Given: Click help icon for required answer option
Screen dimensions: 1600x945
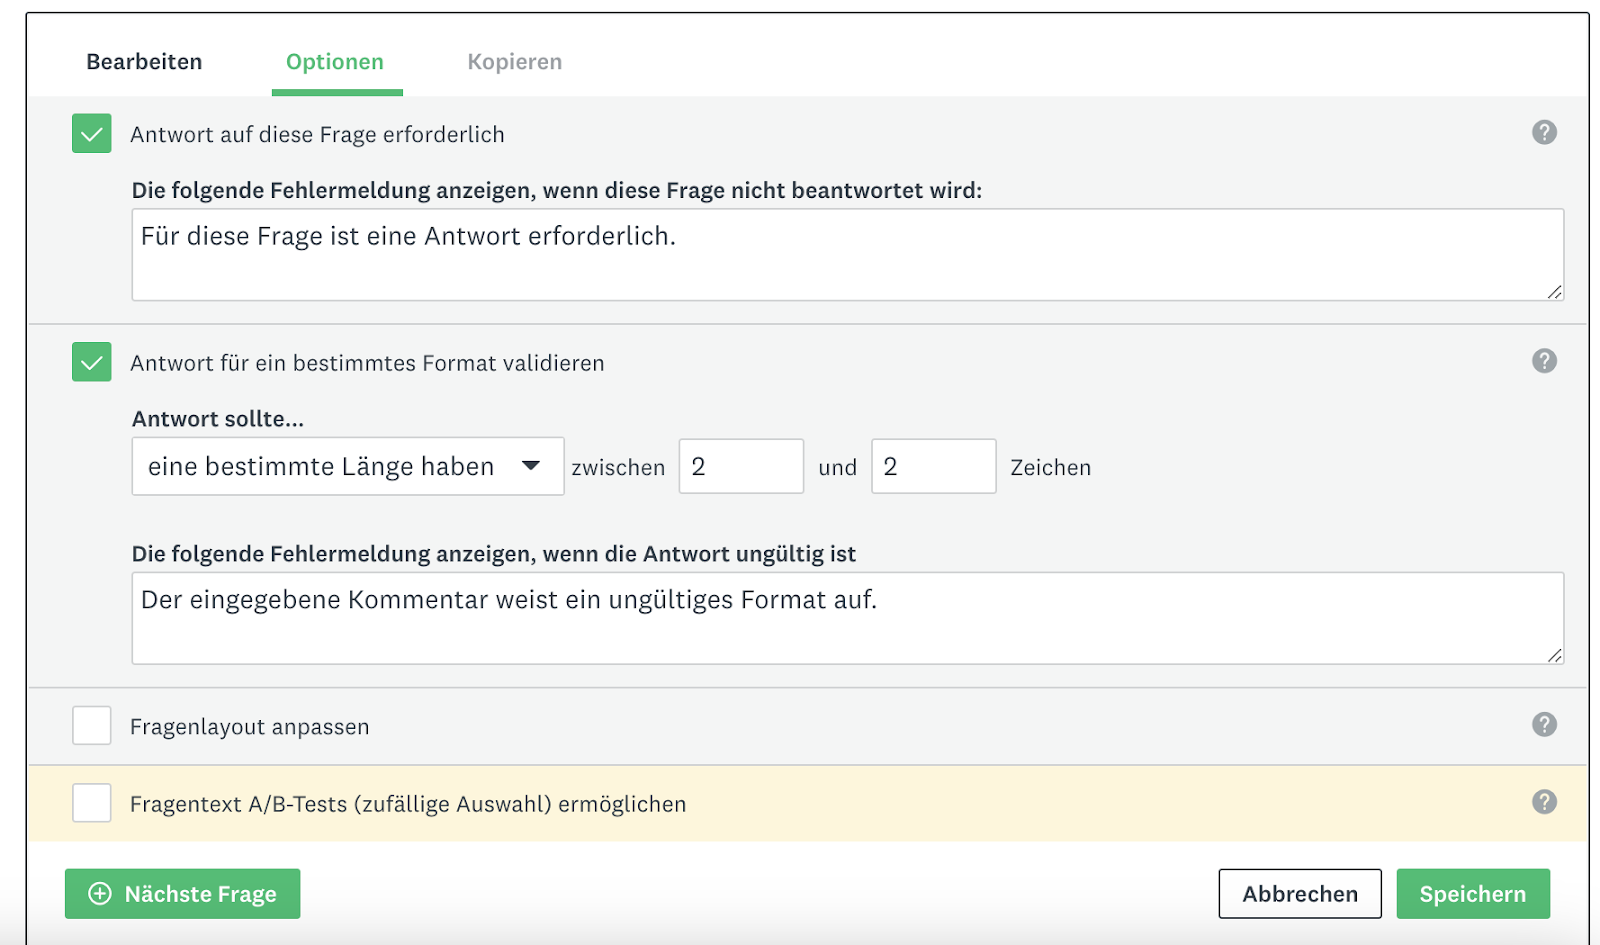Looking at the screenshot, I should point(1544,132).
